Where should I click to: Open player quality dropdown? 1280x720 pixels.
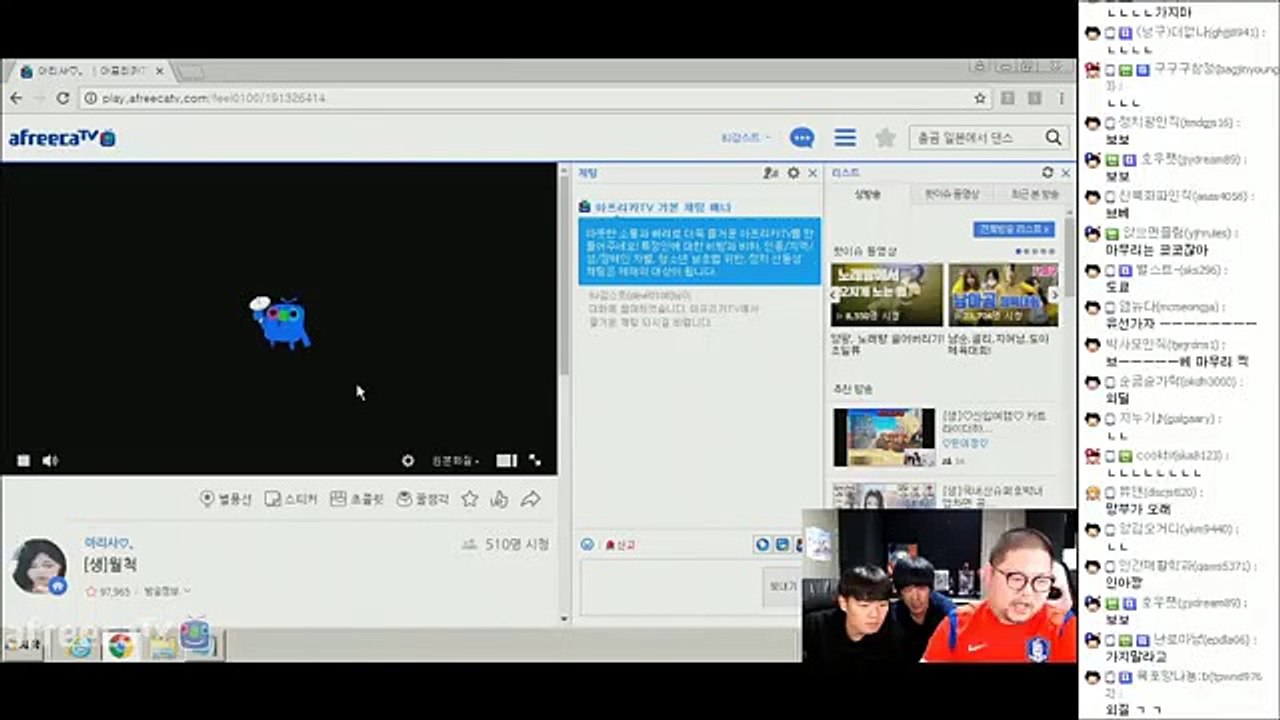click(455, 461)
